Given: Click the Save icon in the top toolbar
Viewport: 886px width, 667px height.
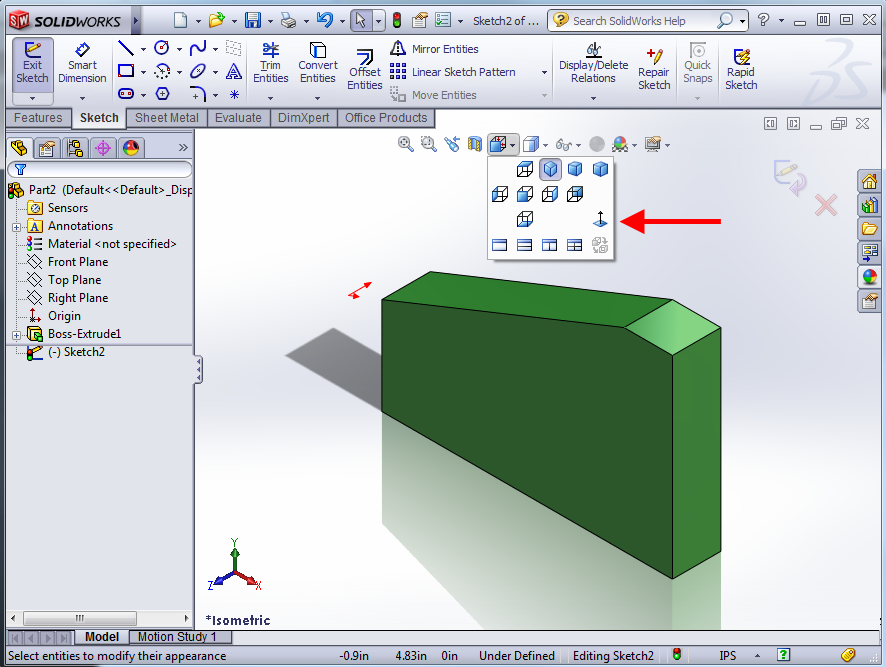Looking at the screenshot, I should (x=253, y=20).
